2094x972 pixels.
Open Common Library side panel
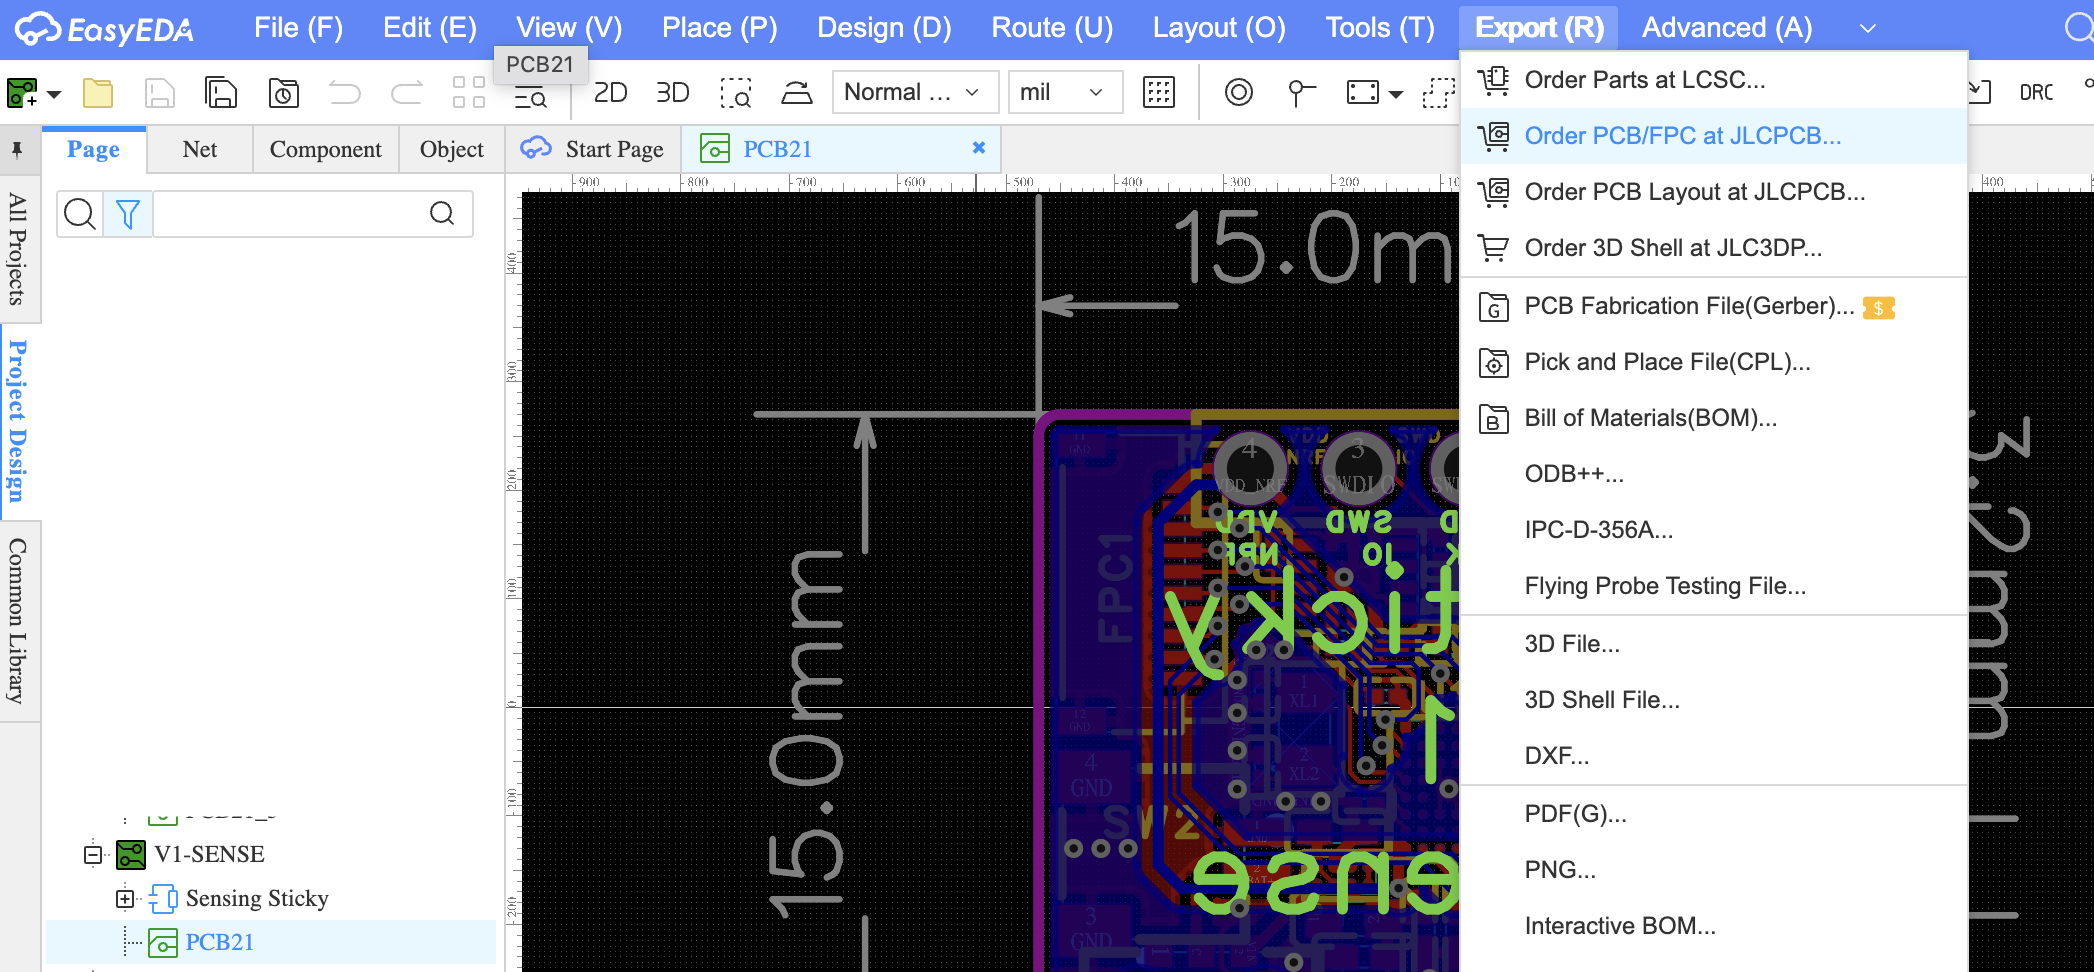coord(17,621)
